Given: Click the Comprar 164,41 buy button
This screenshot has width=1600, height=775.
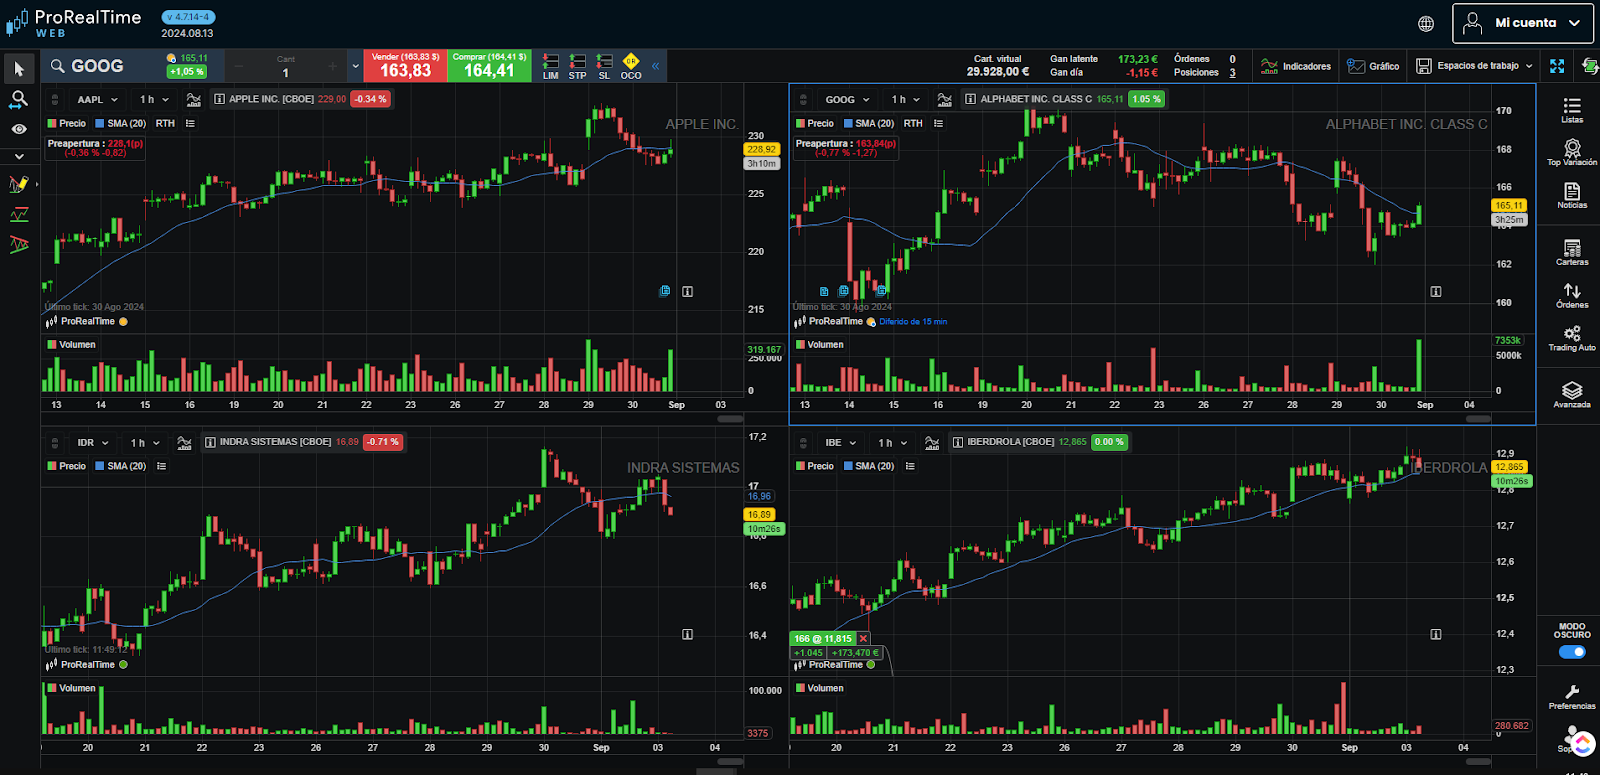Looking at the screenshot, I should 489,66.
